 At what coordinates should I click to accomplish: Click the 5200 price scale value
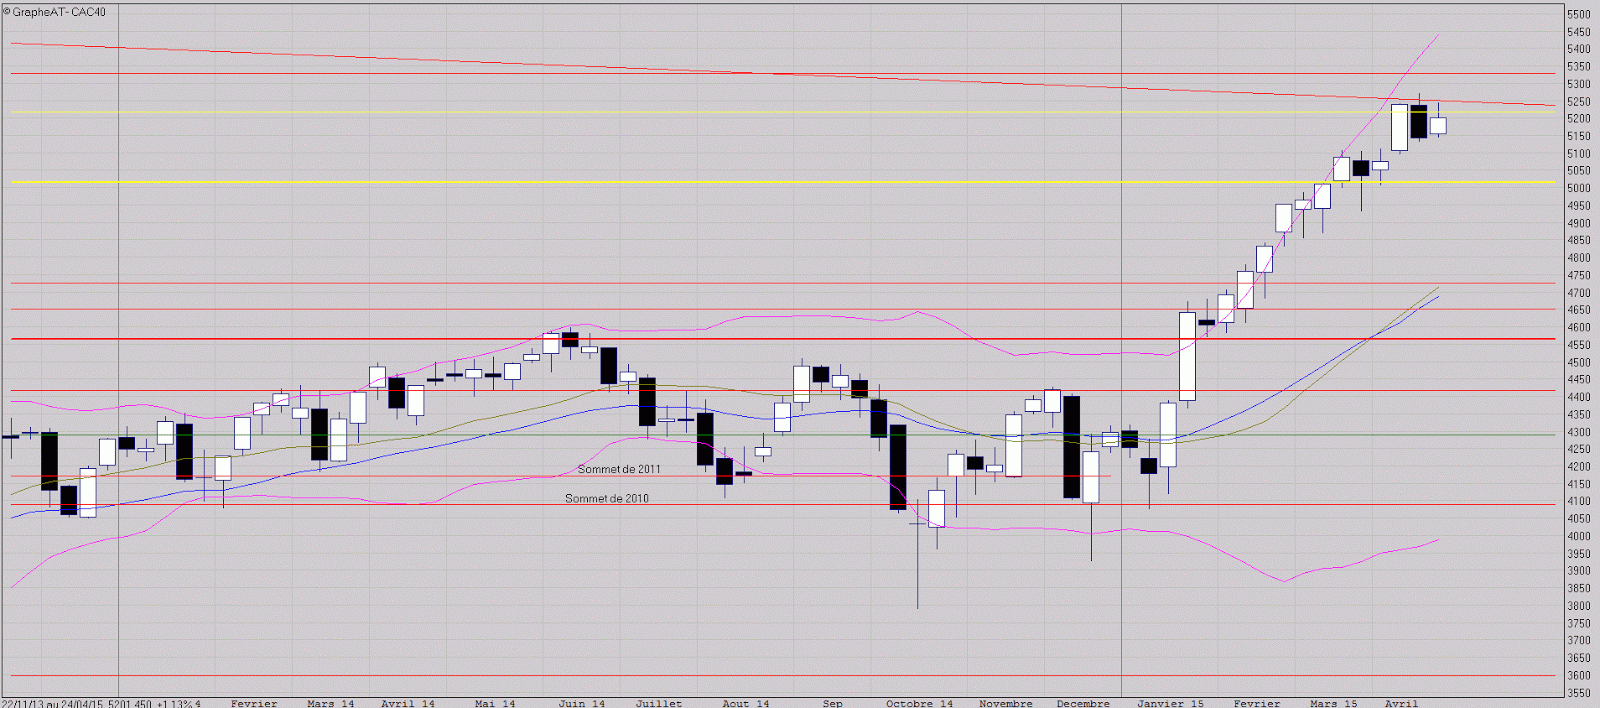click(1579, 119)
